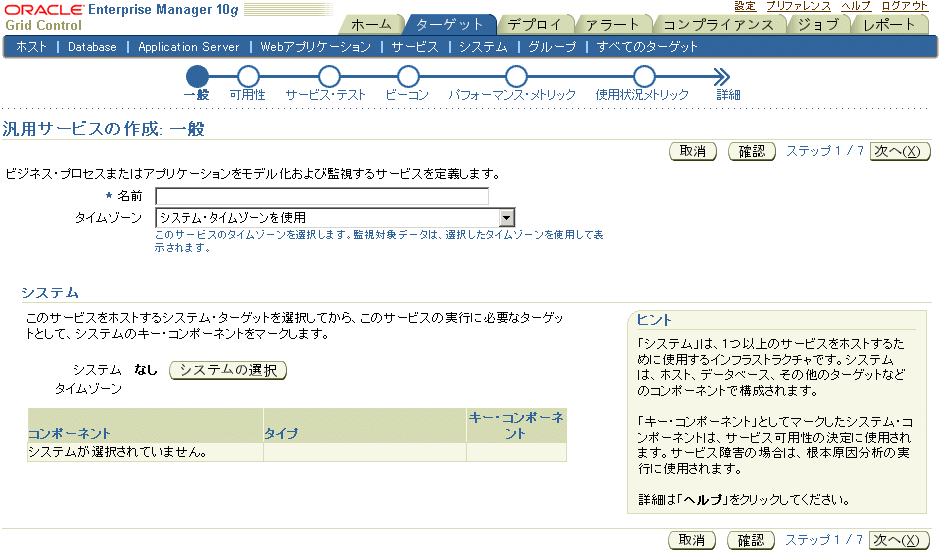Click the bottom 次へ(X) button
The width and height of the screenshot is (939, 552).
point(899,540)
